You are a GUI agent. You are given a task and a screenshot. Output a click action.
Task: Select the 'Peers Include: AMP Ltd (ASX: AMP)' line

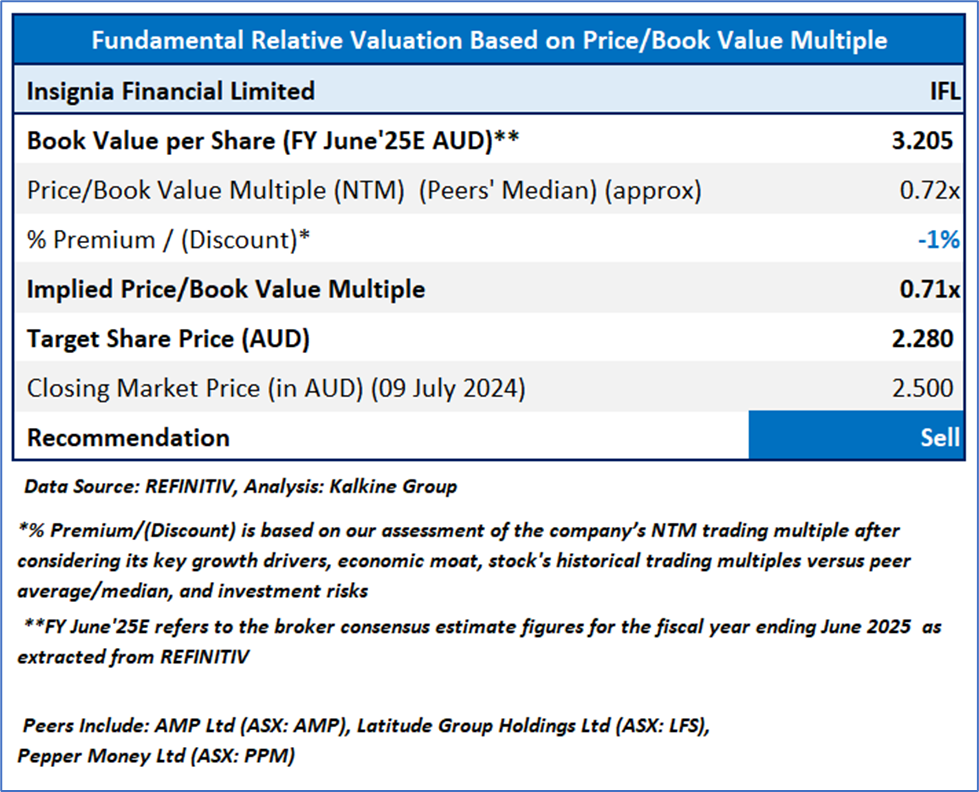(x=367, y=726)
